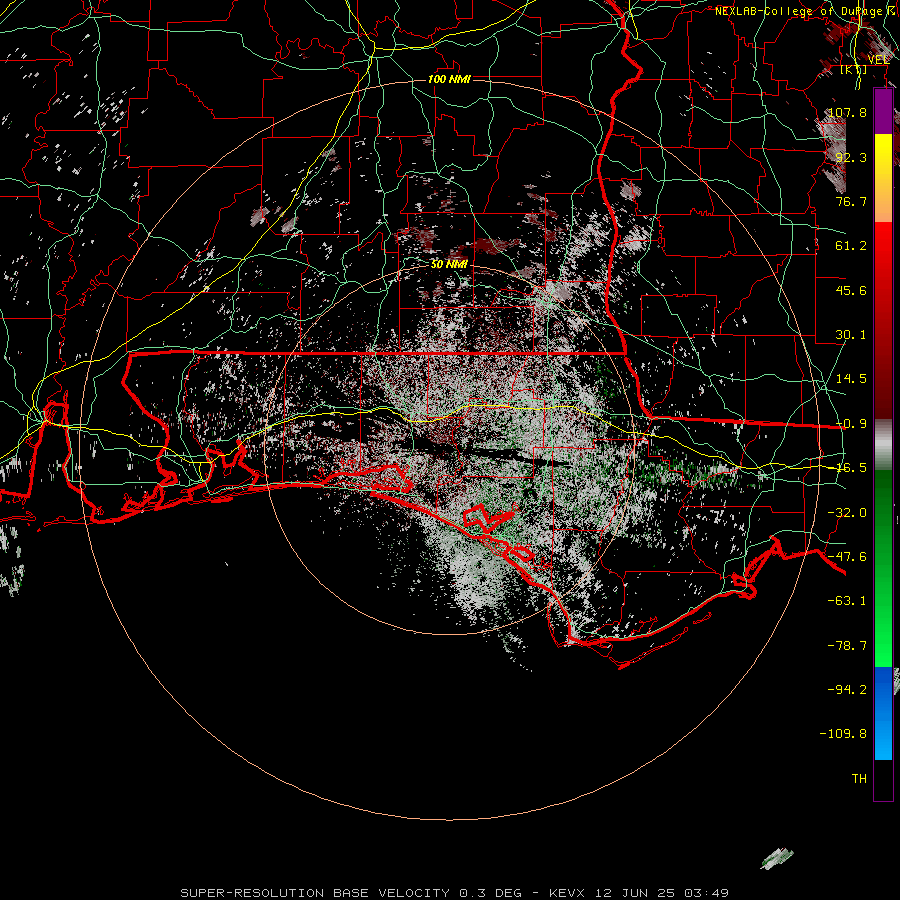Click the TH label beside the color bar
This screenshot has height=900, width=900.
pos(859,779)
